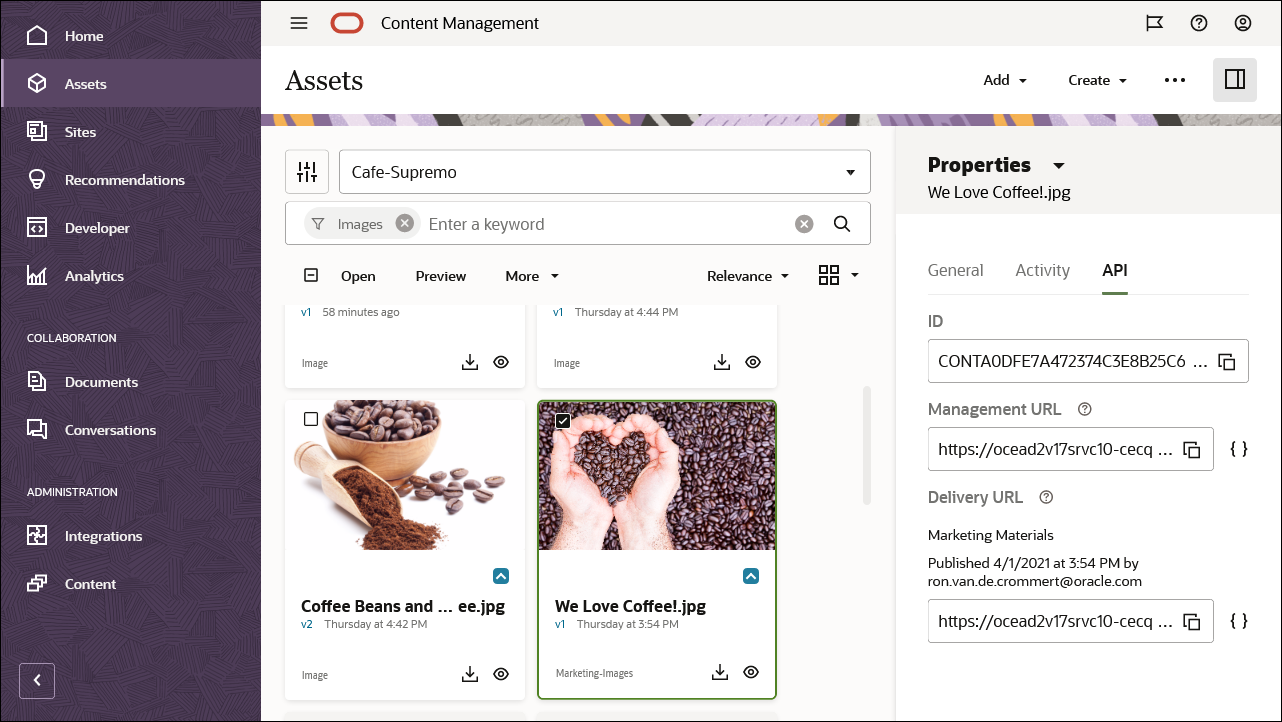Screen dimensions: 1282x722
Task: Uncheck the We Love Coffee! checkbox
Action: click(563, 421)
